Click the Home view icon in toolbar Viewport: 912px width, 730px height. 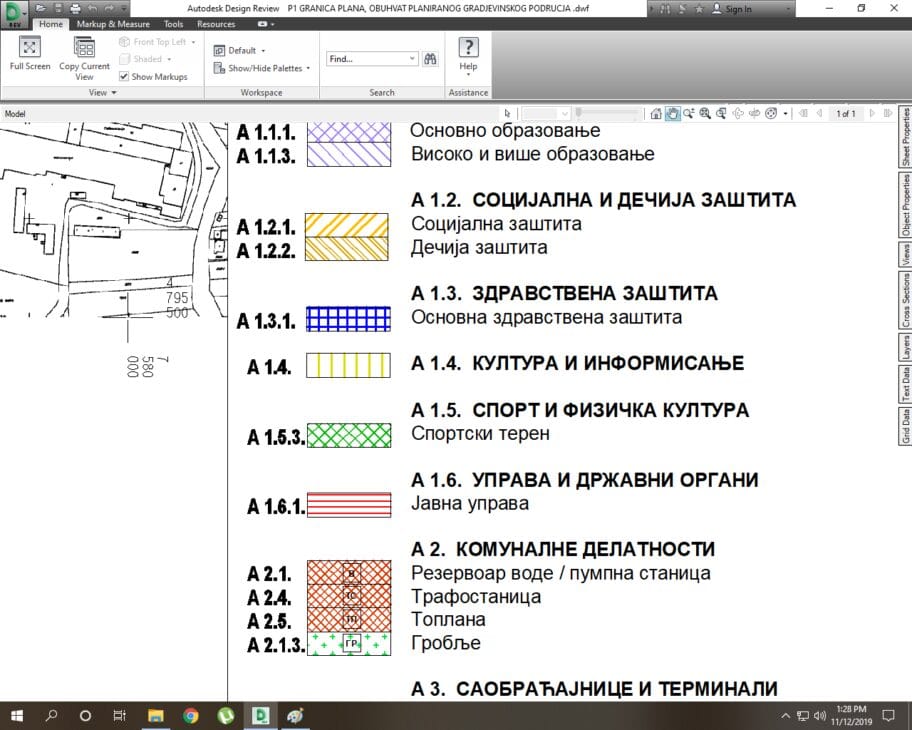click(x=656, y=114)
